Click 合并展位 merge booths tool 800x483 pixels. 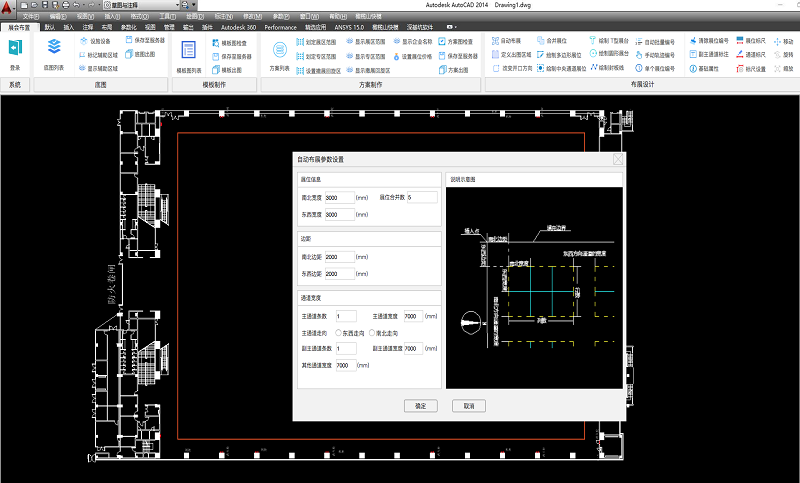pos(552,40)
